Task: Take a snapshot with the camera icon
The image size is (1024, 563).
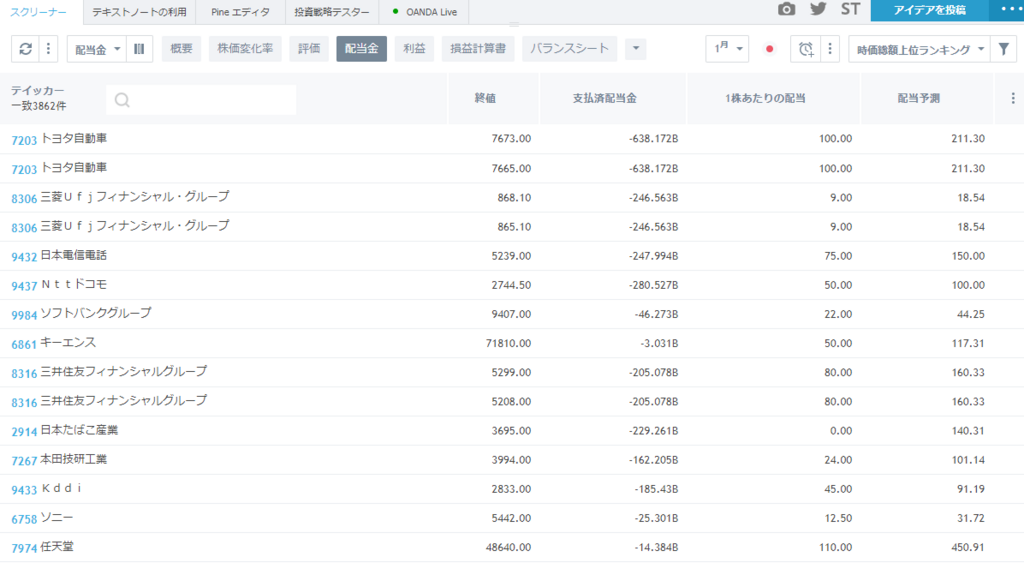Action: coord(786,9)
